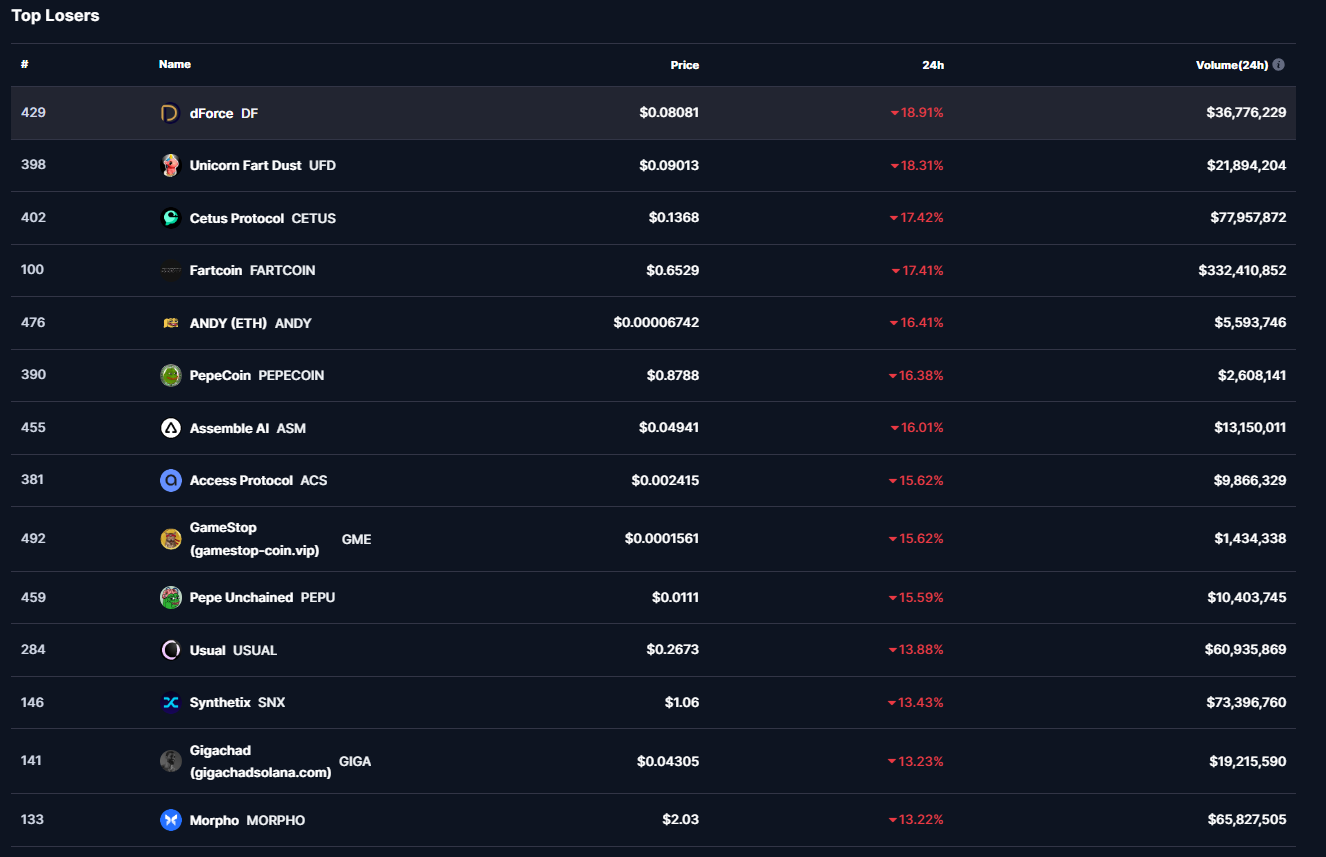The width and height of the screenshot is (1326, 857).
Task: Click the Cetus Protocol logo icon
Action: 170,218
